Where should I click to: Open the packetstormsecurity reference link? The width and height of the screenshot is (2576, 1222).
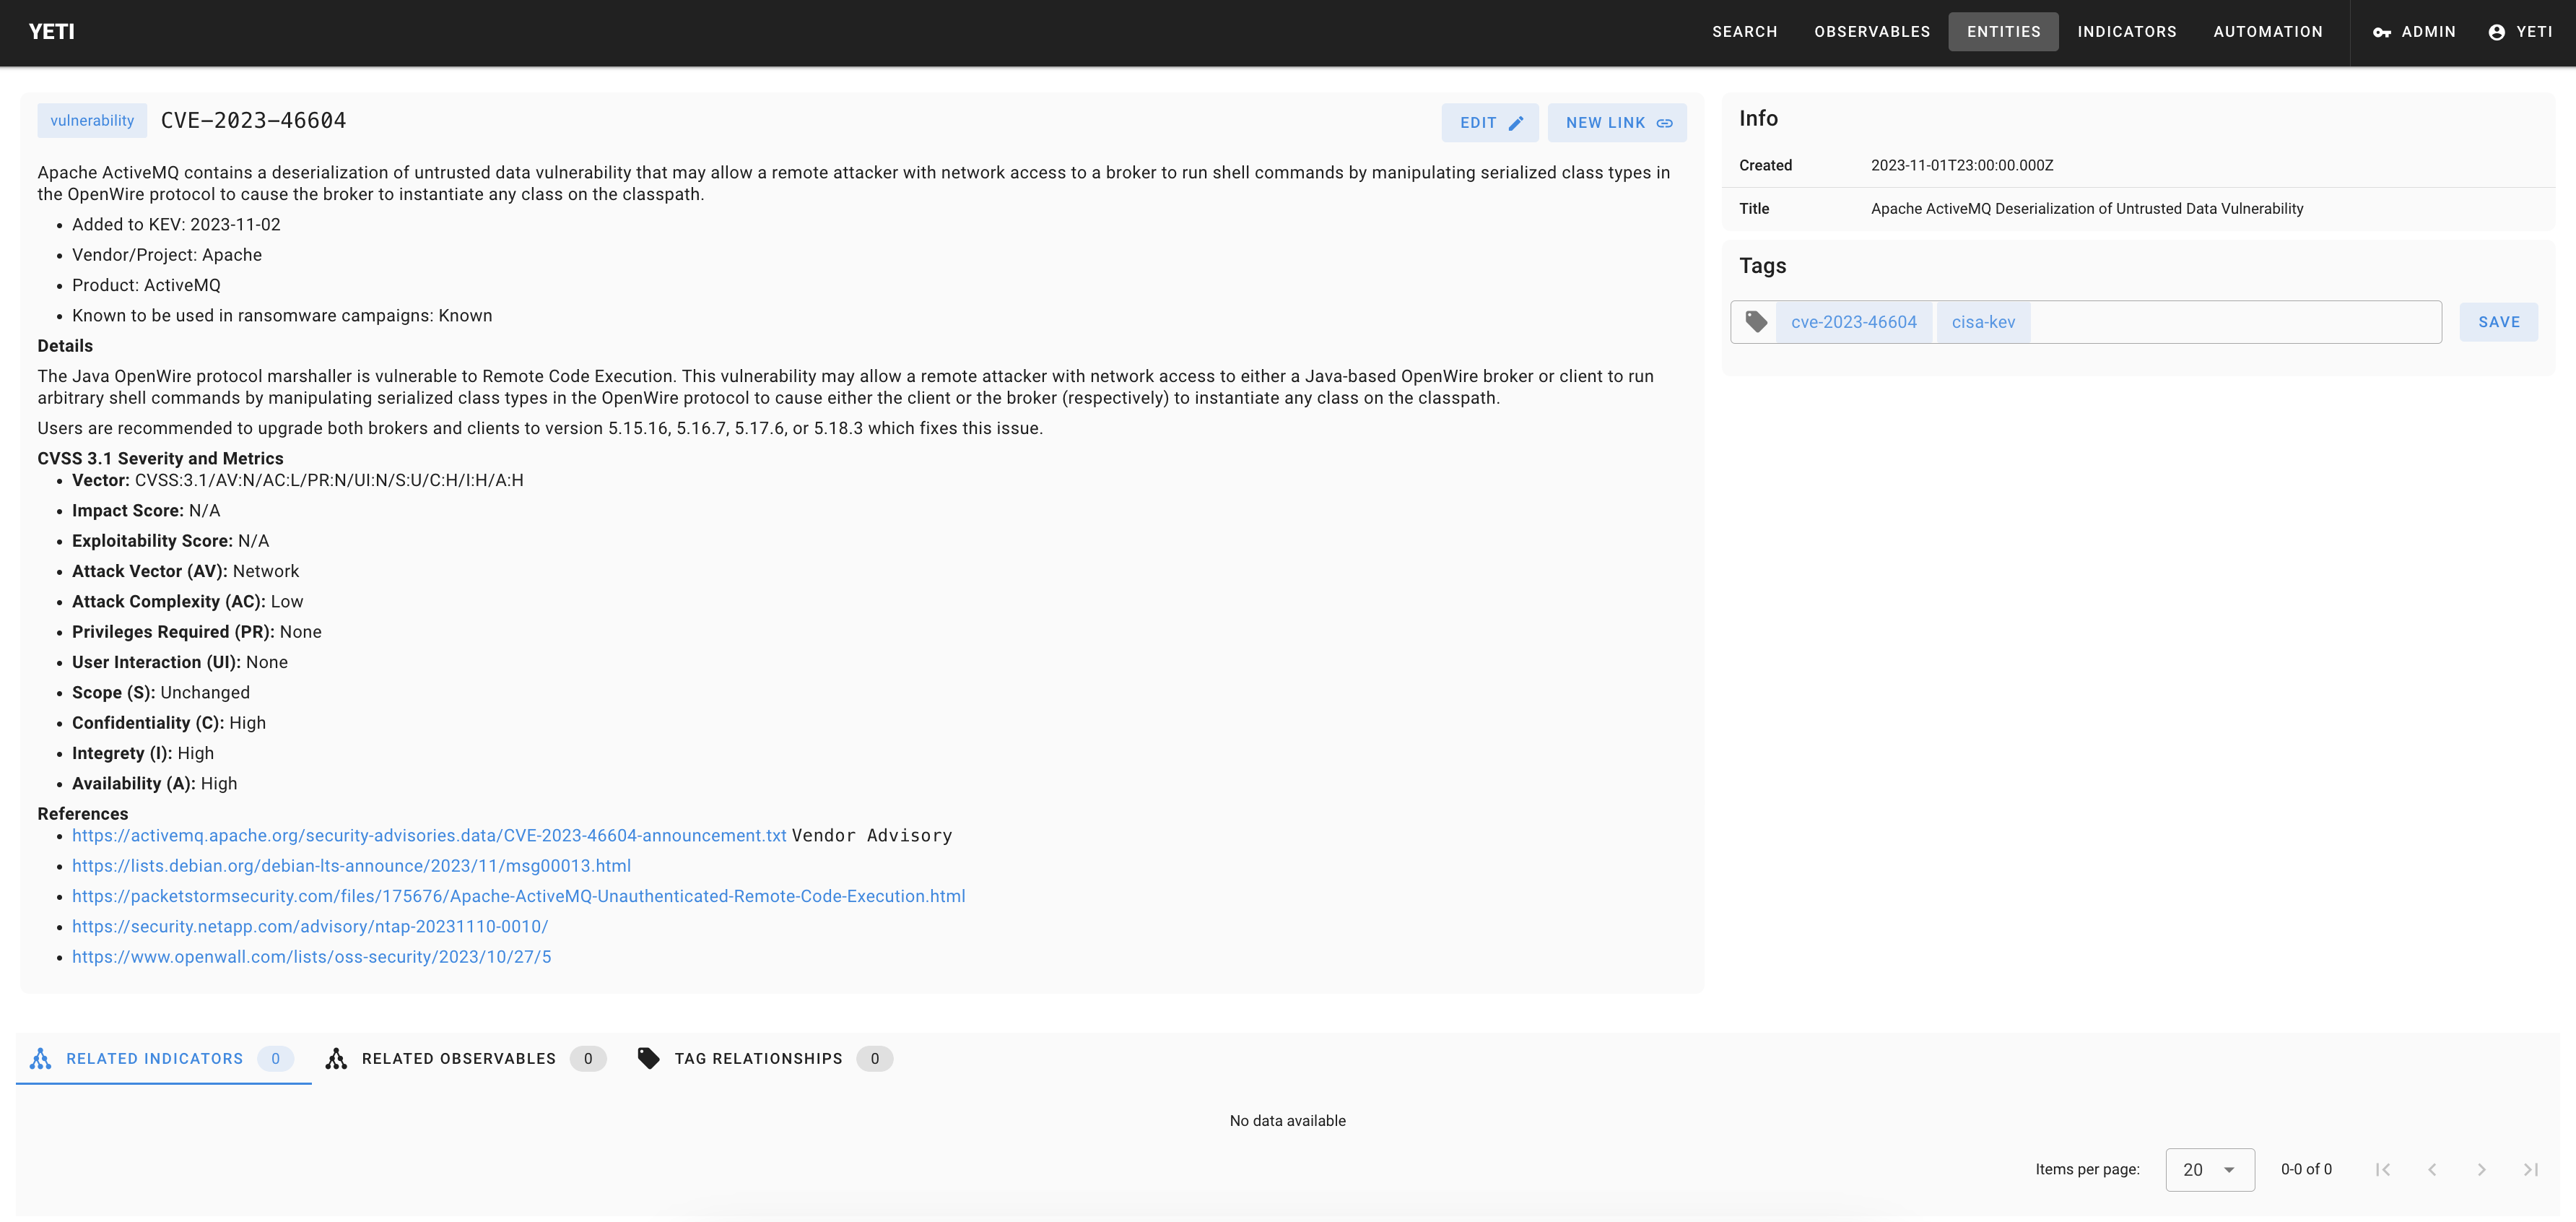518,896
